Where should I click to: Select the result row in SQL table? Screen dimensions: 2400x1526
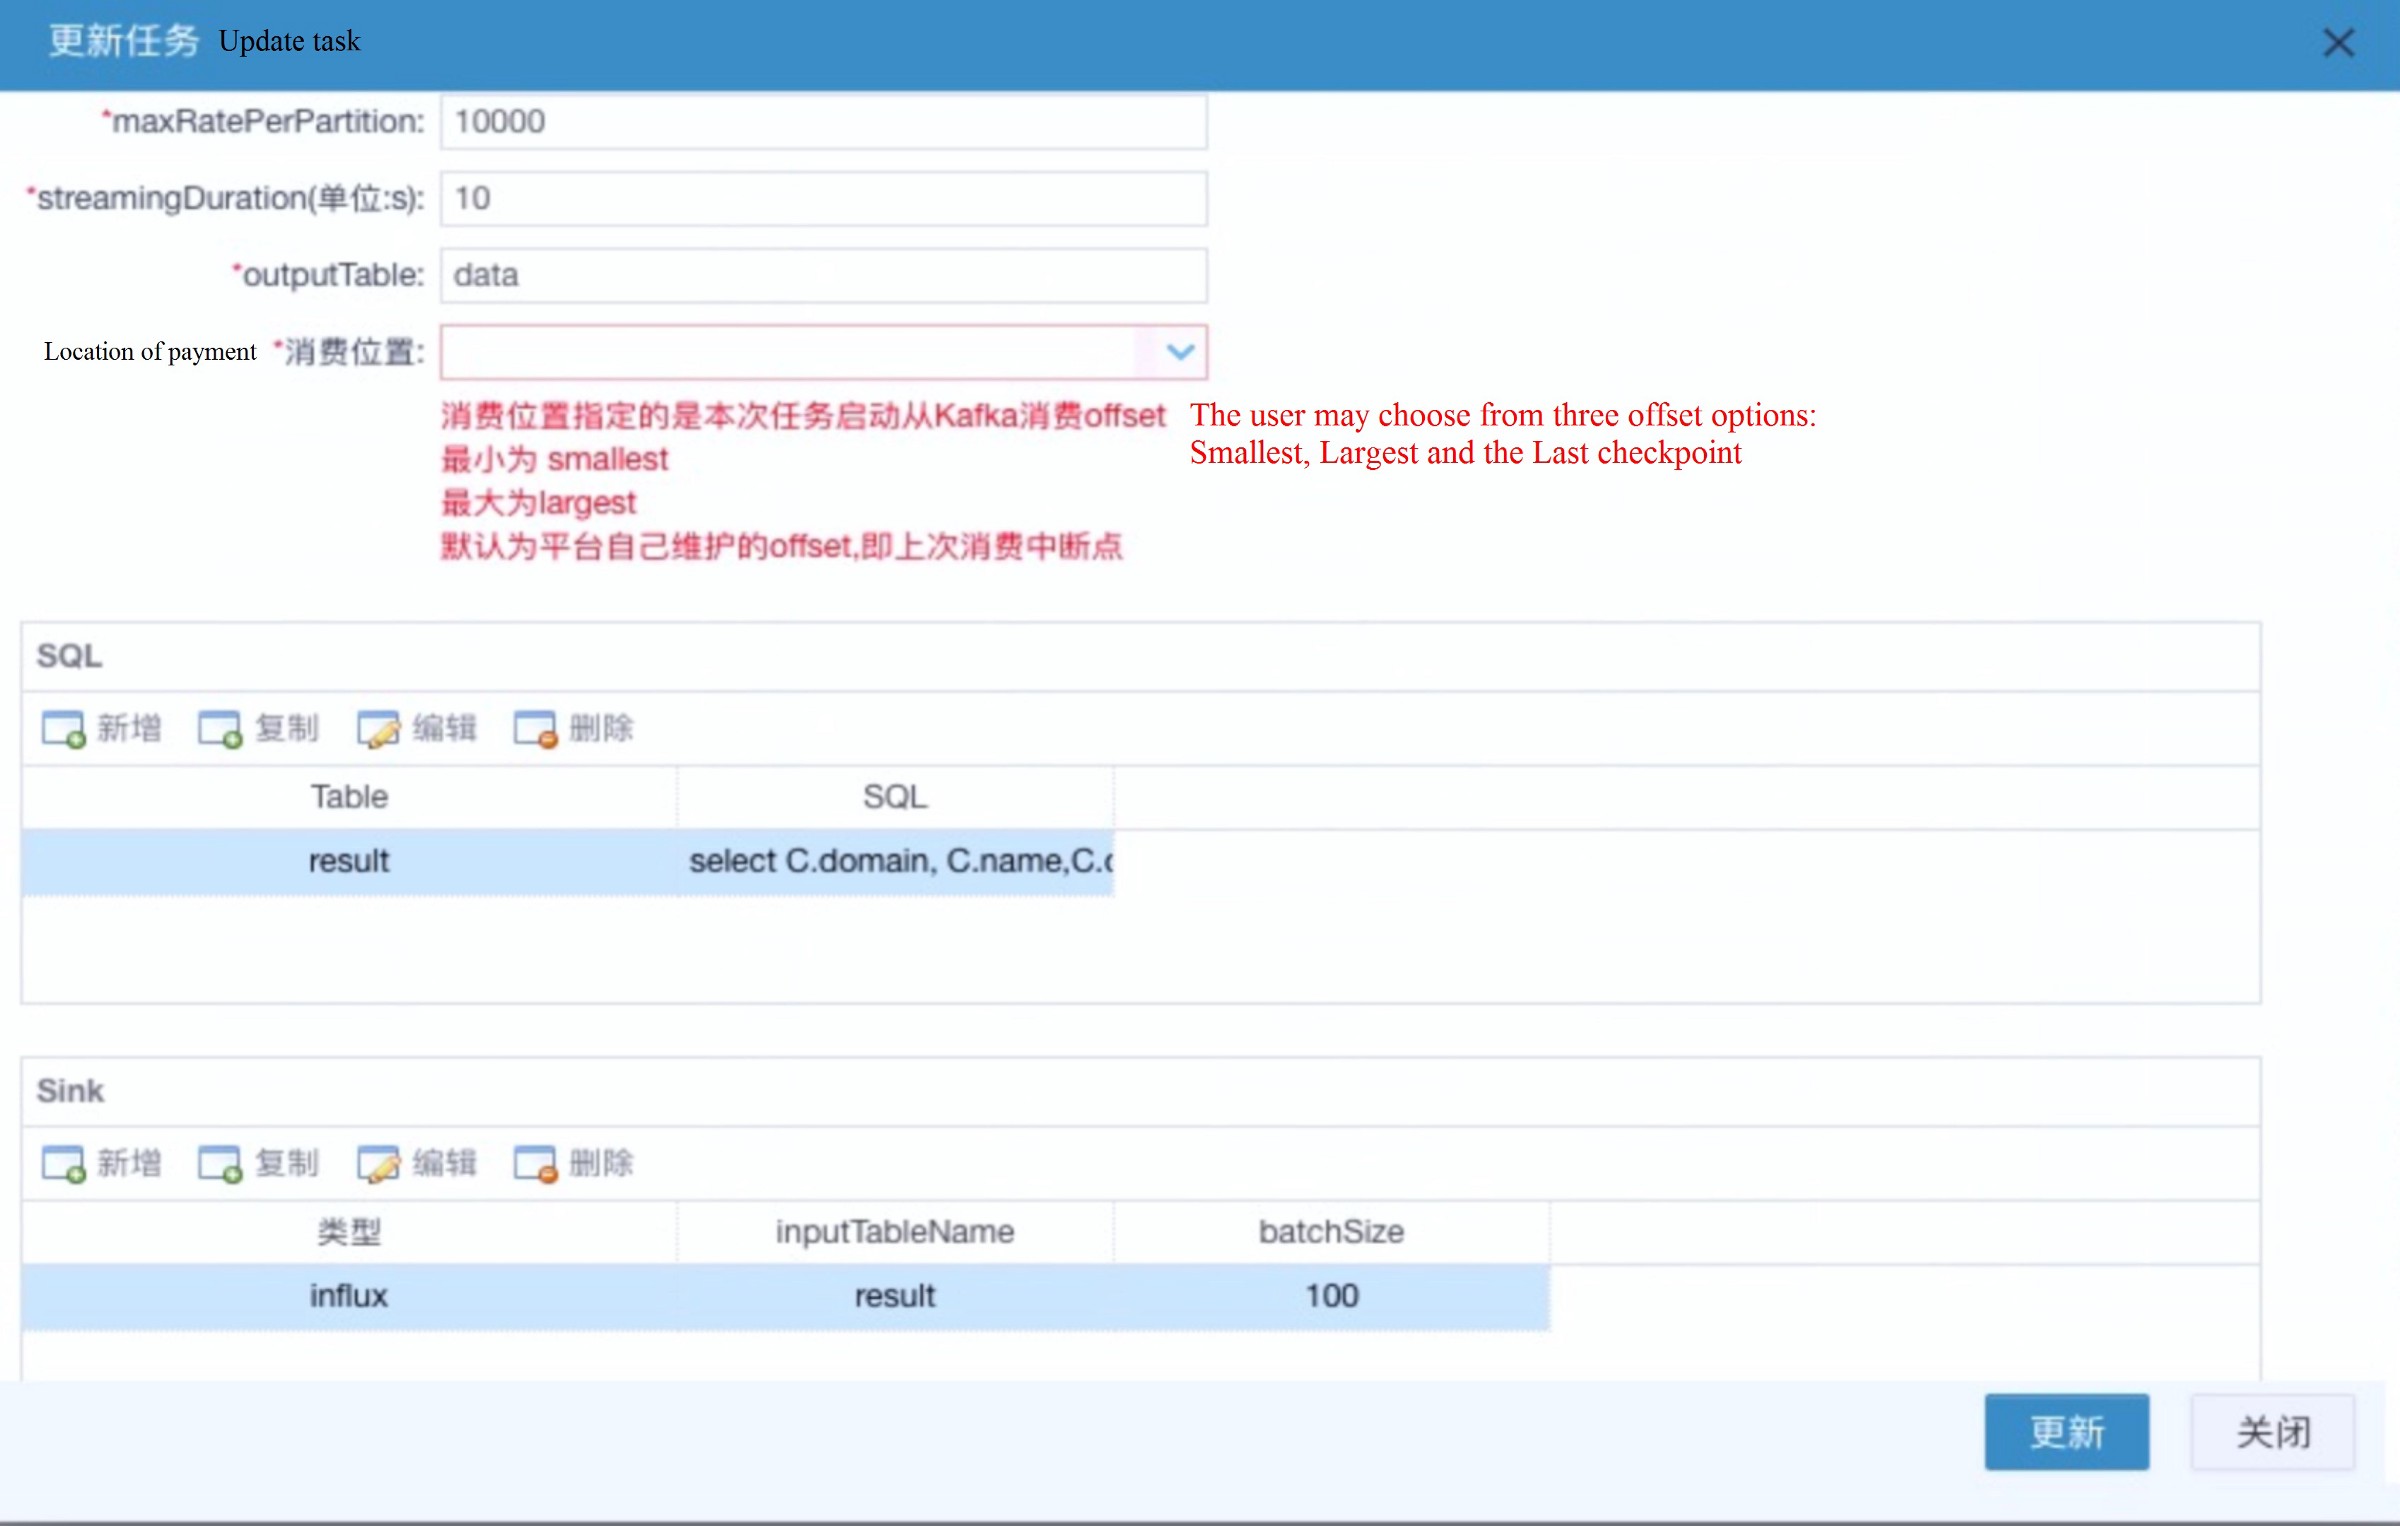348,861
